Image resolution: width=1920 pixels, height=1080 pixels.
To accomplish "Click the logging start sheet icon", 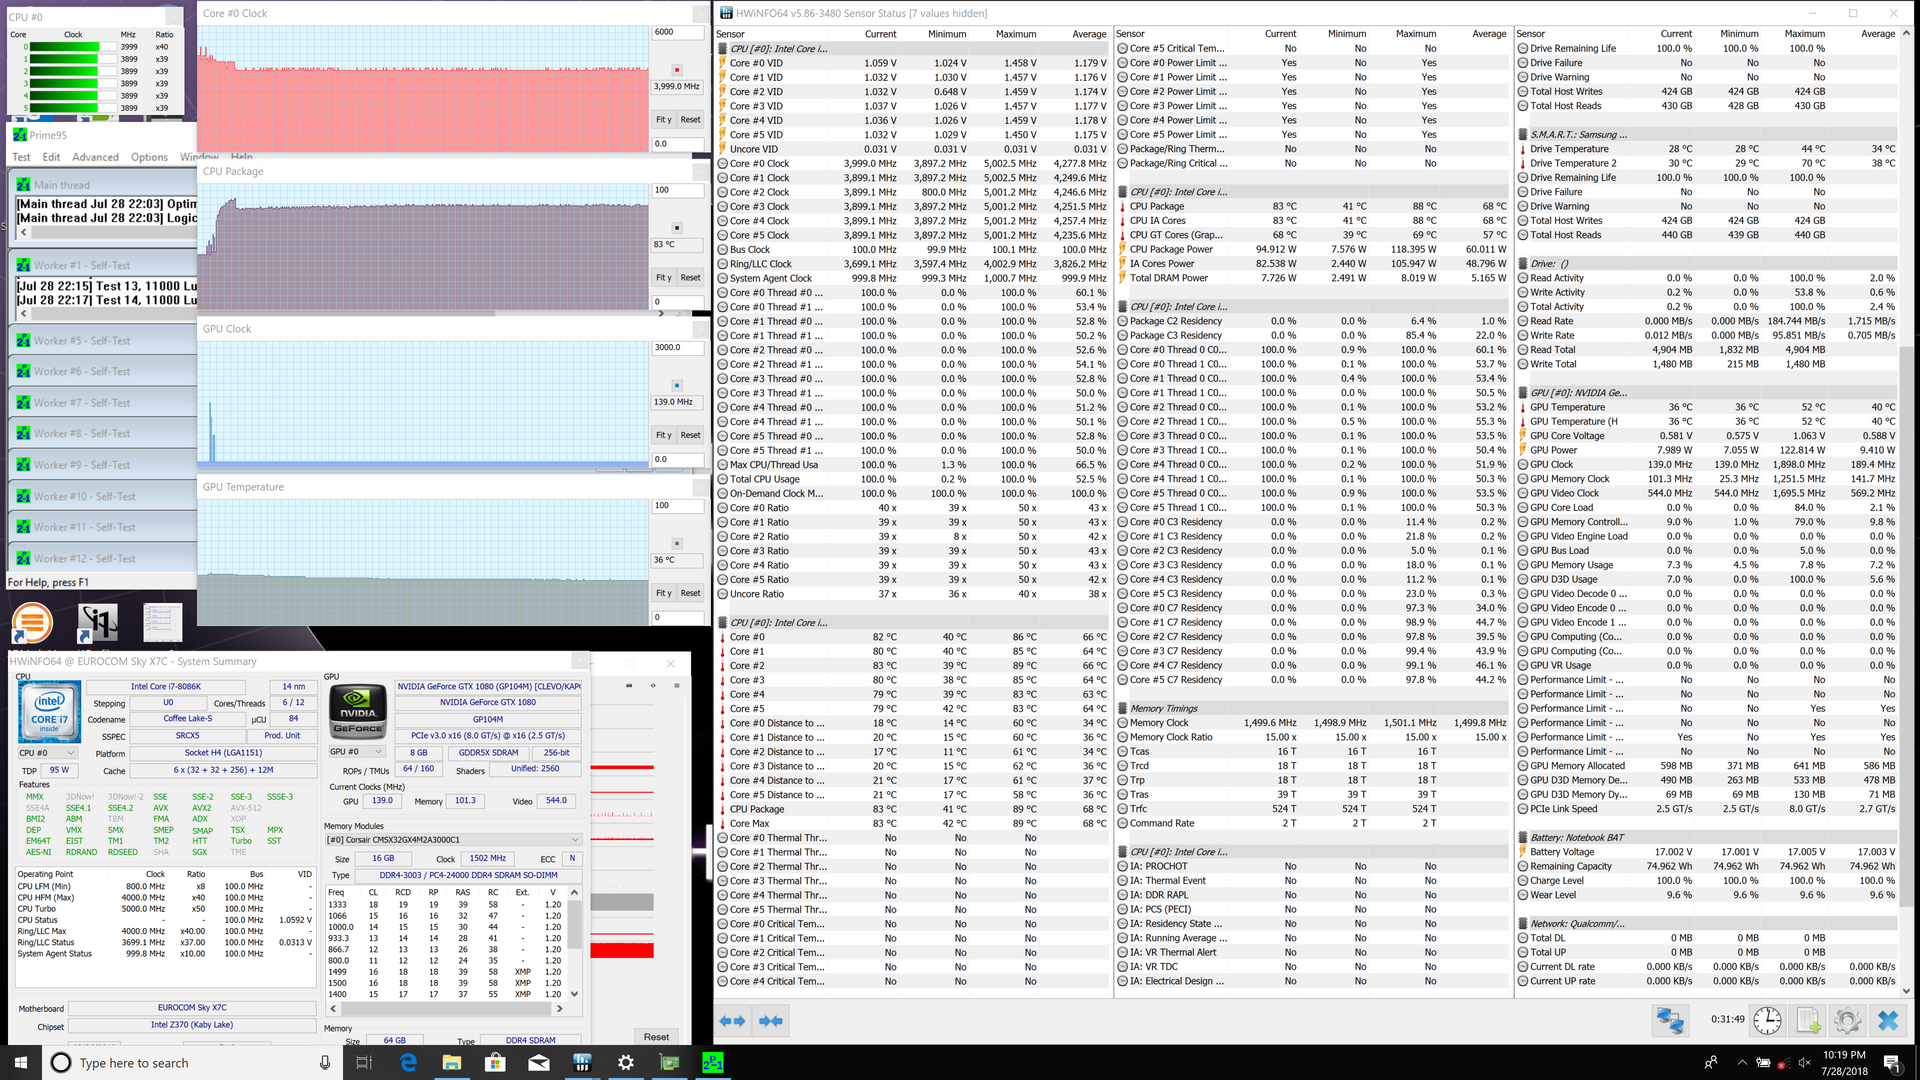I will tap(1808, 1020).
